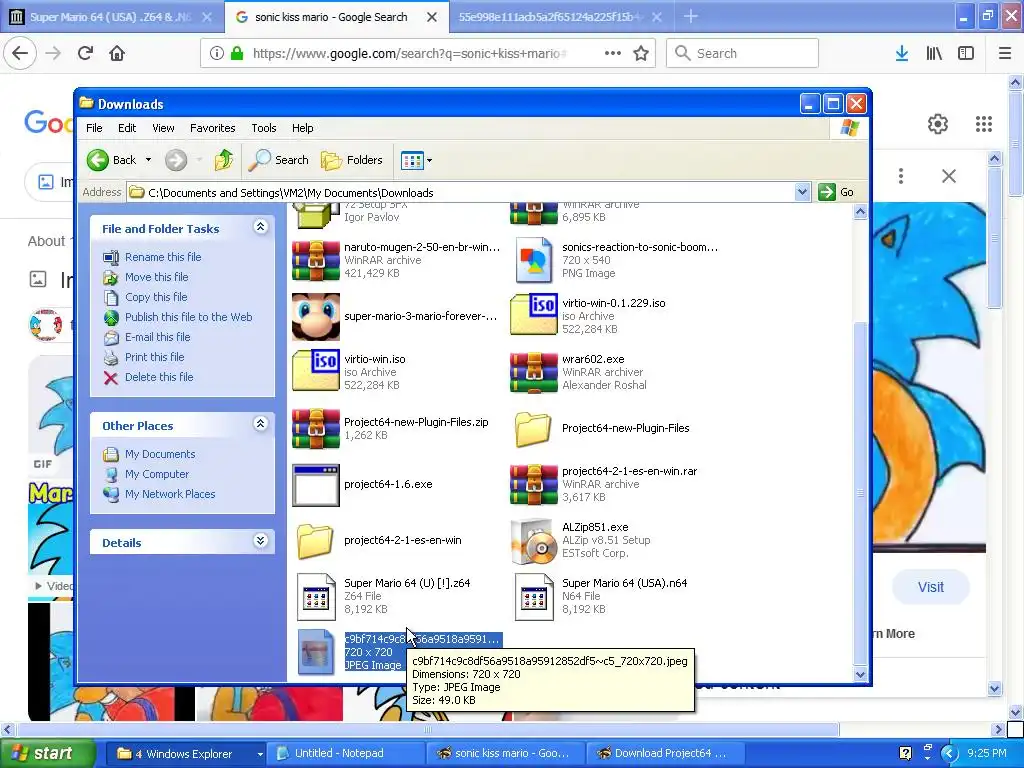This screenshot has height=768, width=1024.
Task: Open the Favorites menu
Action: click(212, 128)
